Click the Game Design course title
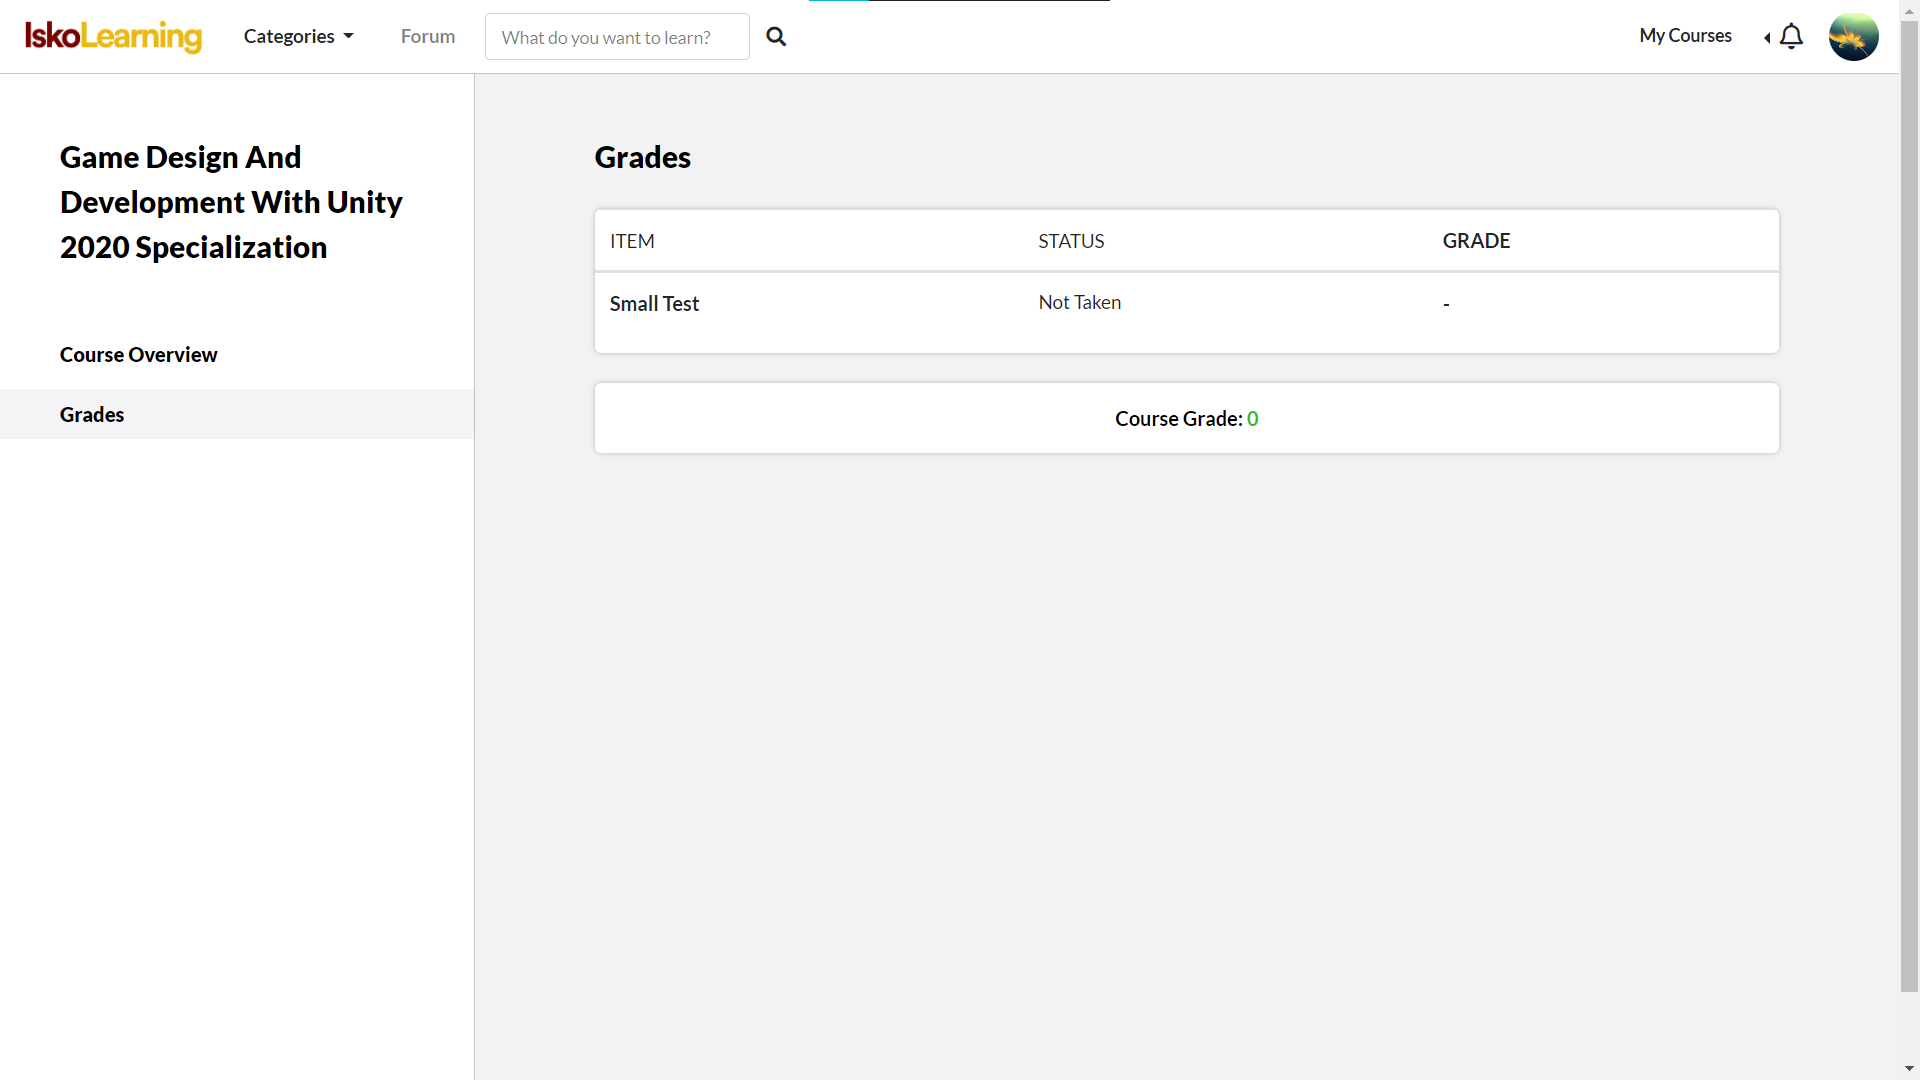 [x=230, y=202]
